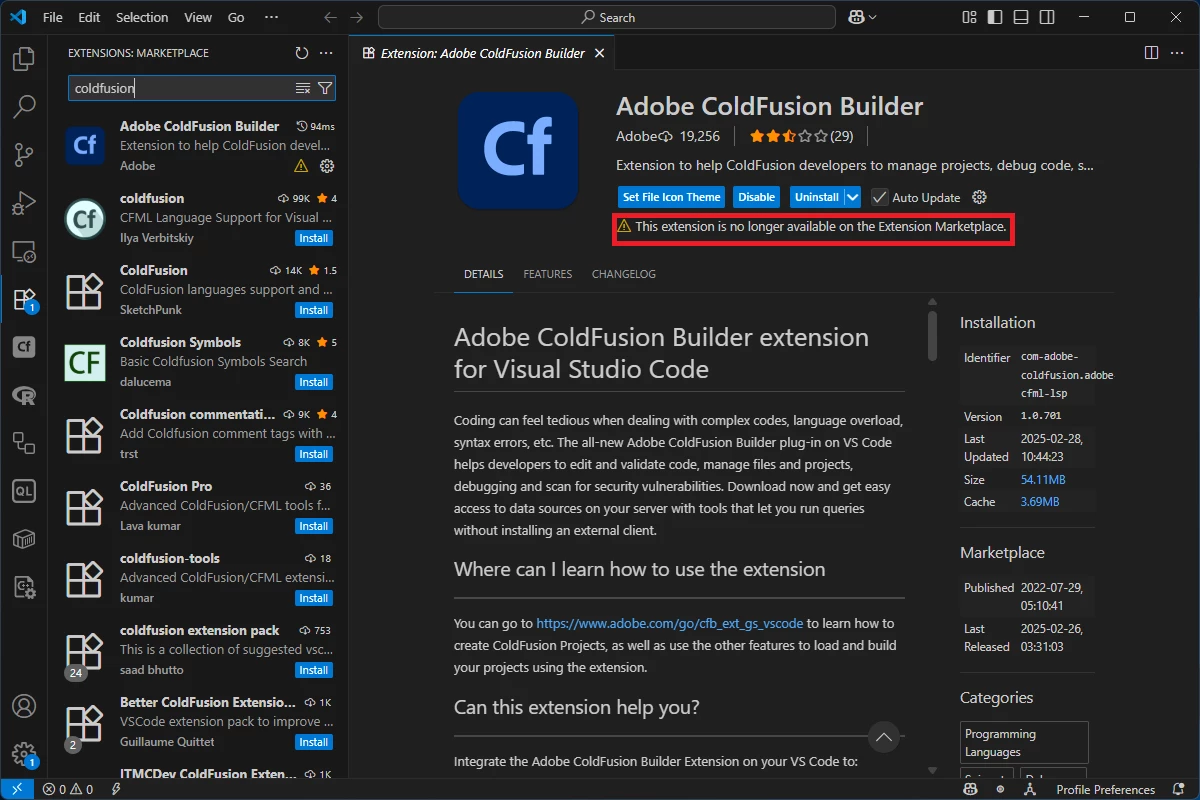Open the Extensions view more actions menu
Image resolution: width=1200 pixels, height=800 pixels.
326,53
